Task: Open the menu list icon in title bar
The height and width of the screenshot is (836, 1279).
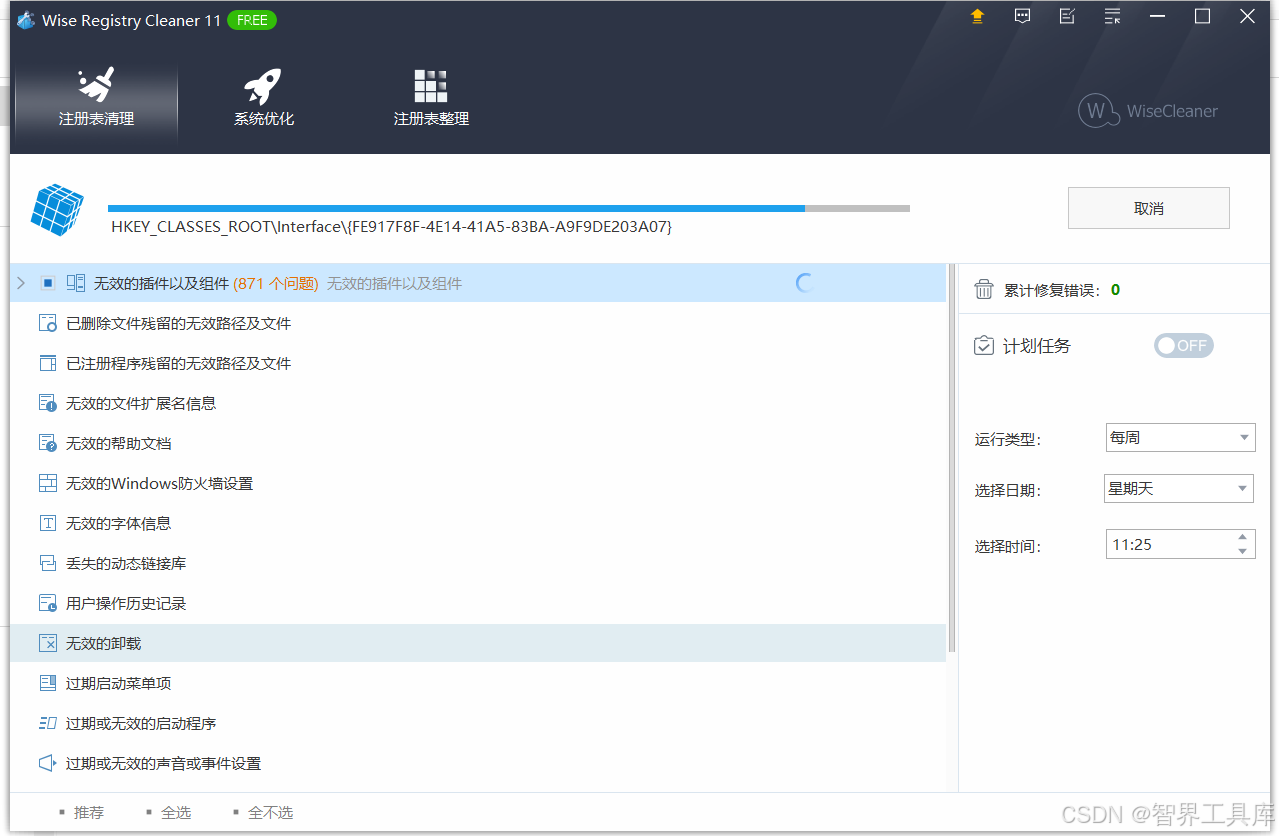Action: (1112, 16)
